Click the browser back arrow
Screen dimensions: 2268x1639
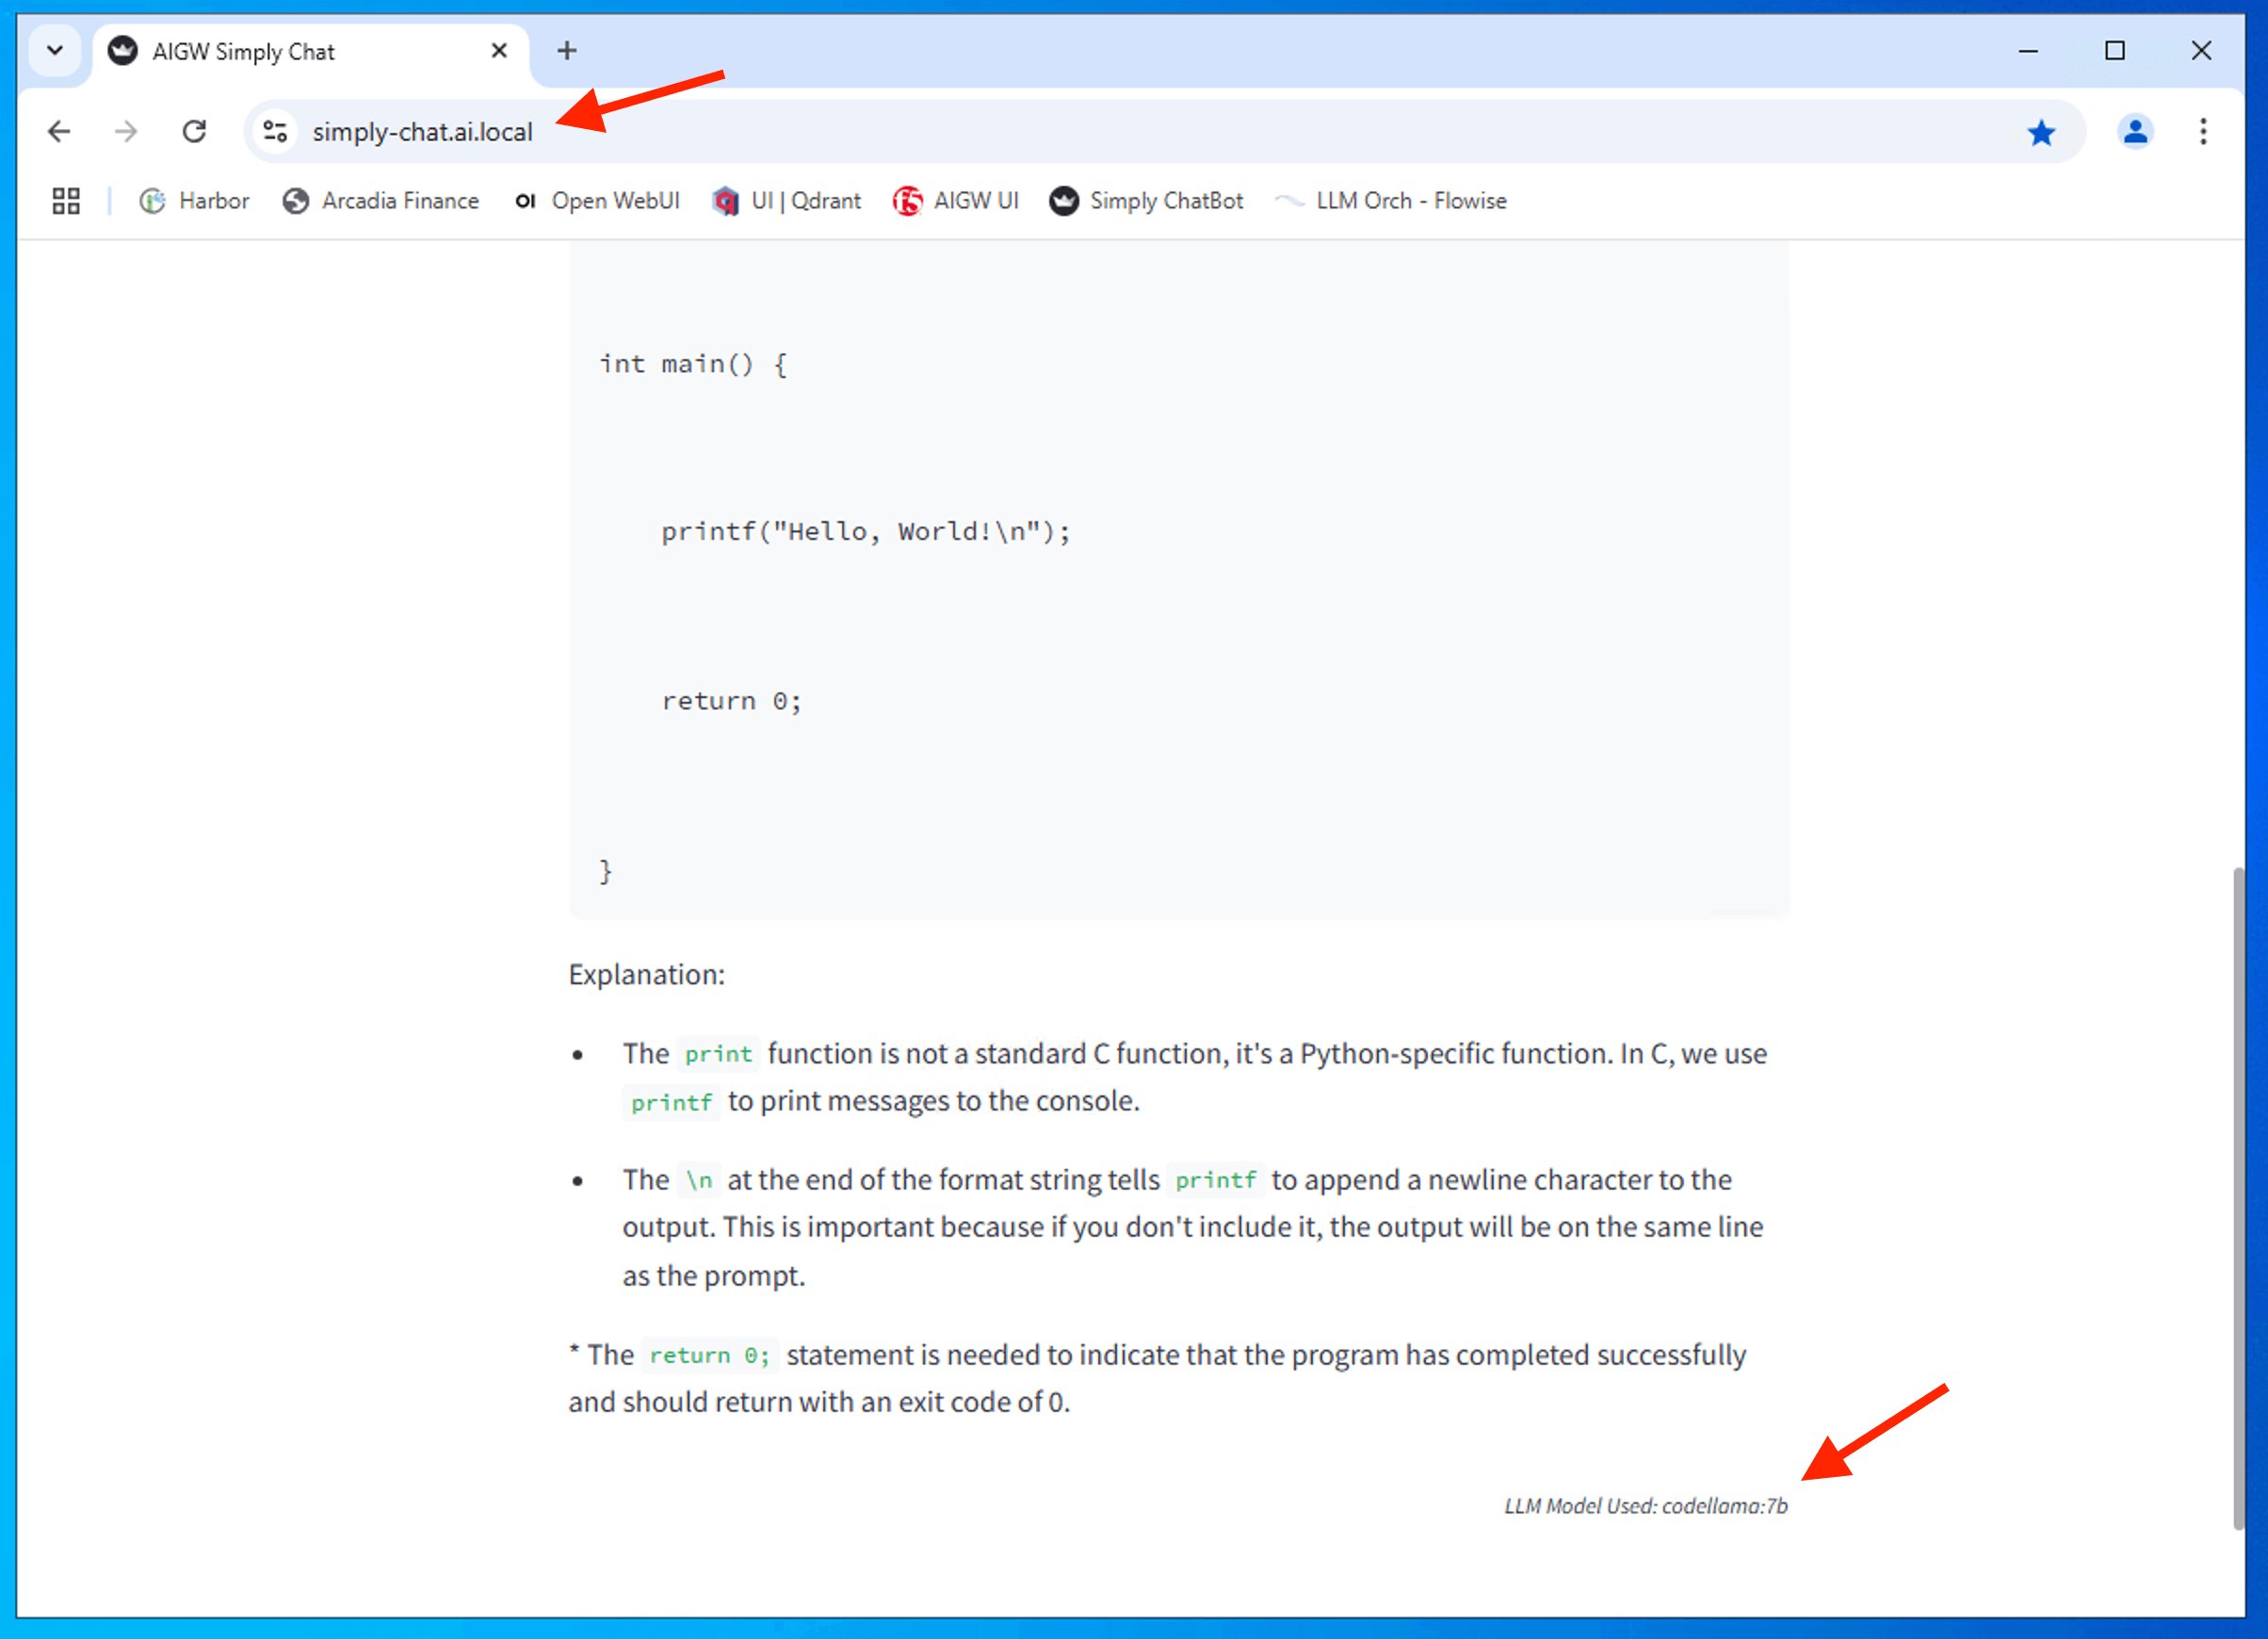tap(59, 131)
